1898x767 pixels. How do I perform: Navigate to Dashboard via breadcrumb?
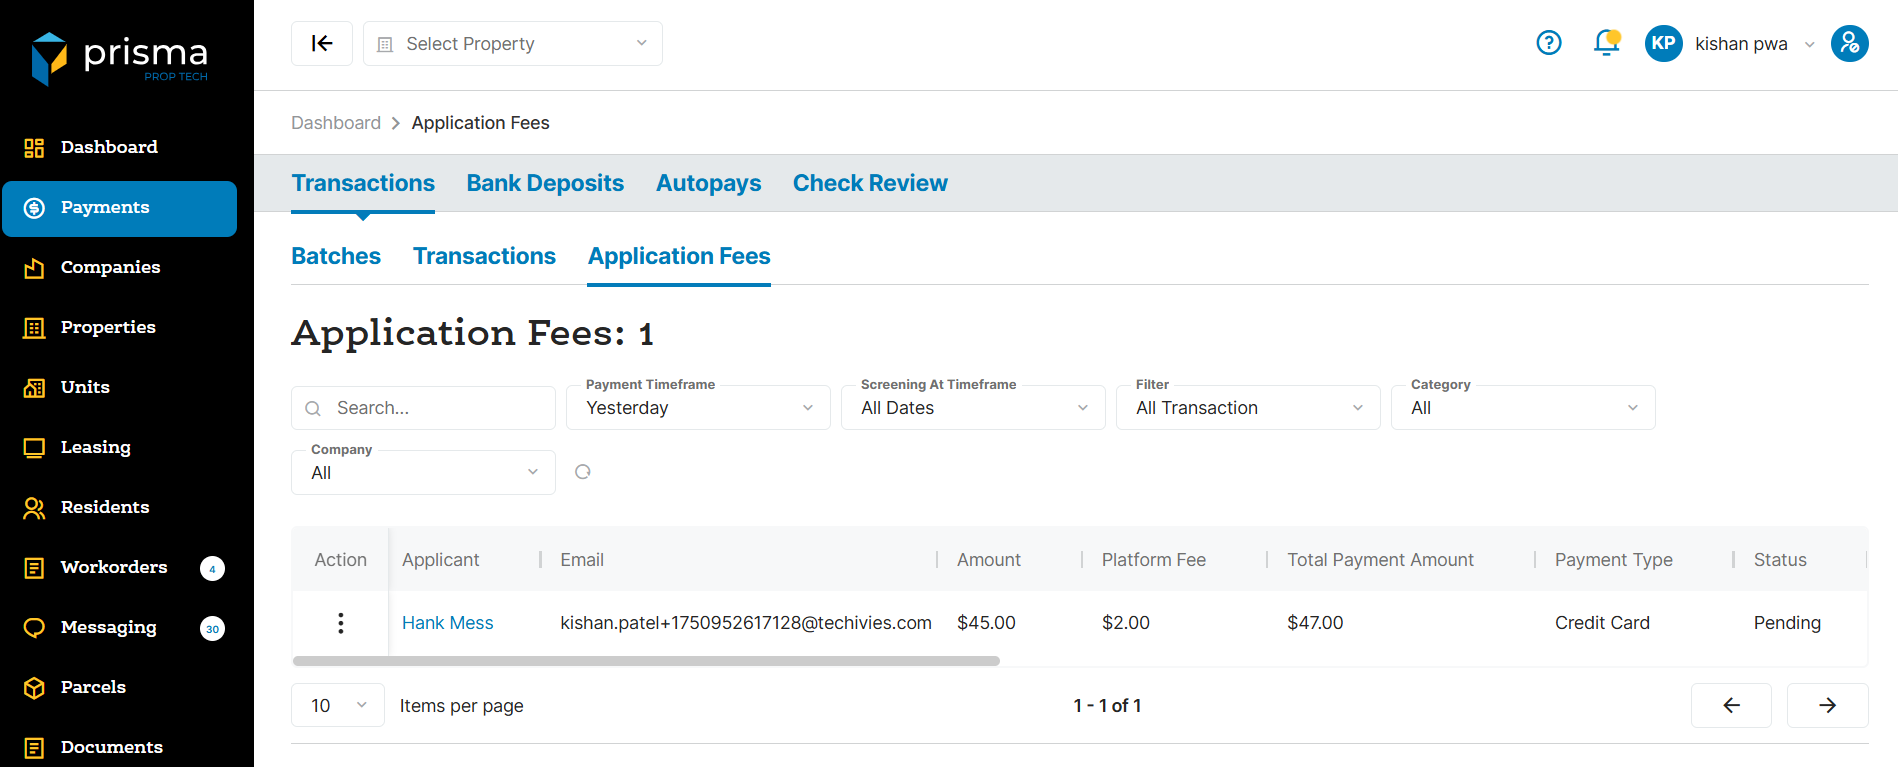[x=336, y=123]
